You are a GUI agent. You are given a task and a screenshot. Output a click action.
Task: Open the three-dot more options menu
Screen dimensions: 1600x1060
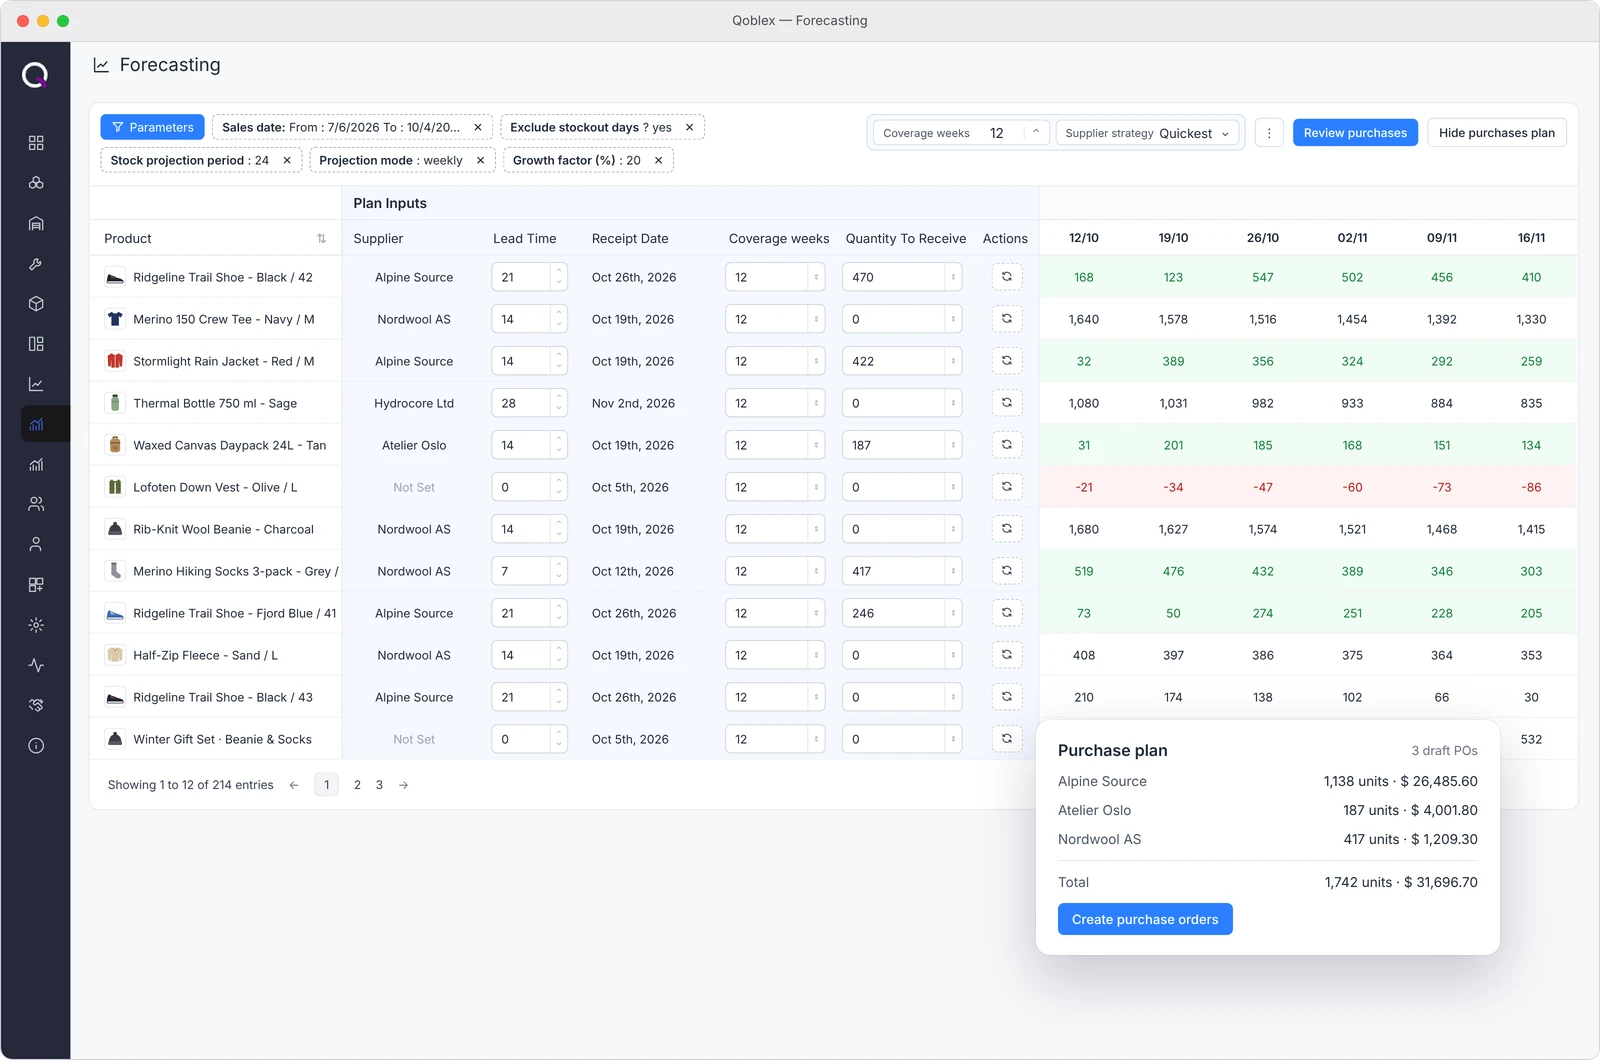click(1269, 133)
